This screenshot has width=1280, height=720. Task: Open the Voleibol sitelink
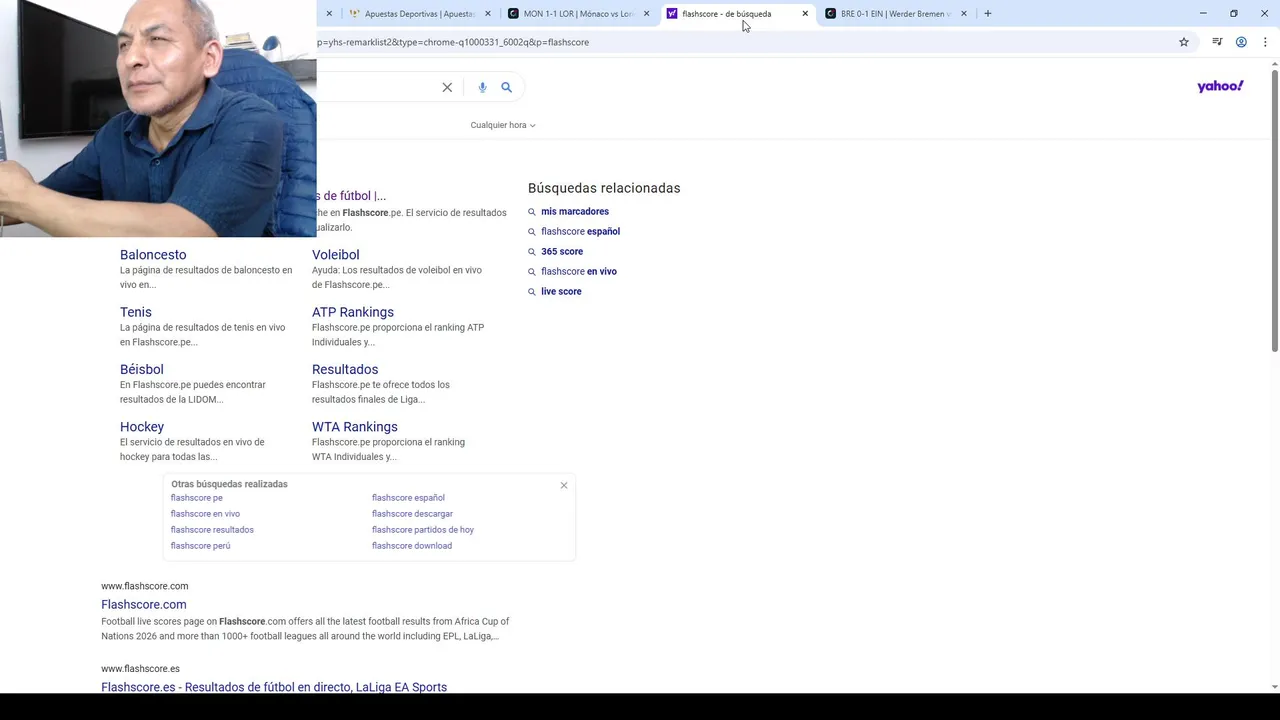click(x=335, y=255)
